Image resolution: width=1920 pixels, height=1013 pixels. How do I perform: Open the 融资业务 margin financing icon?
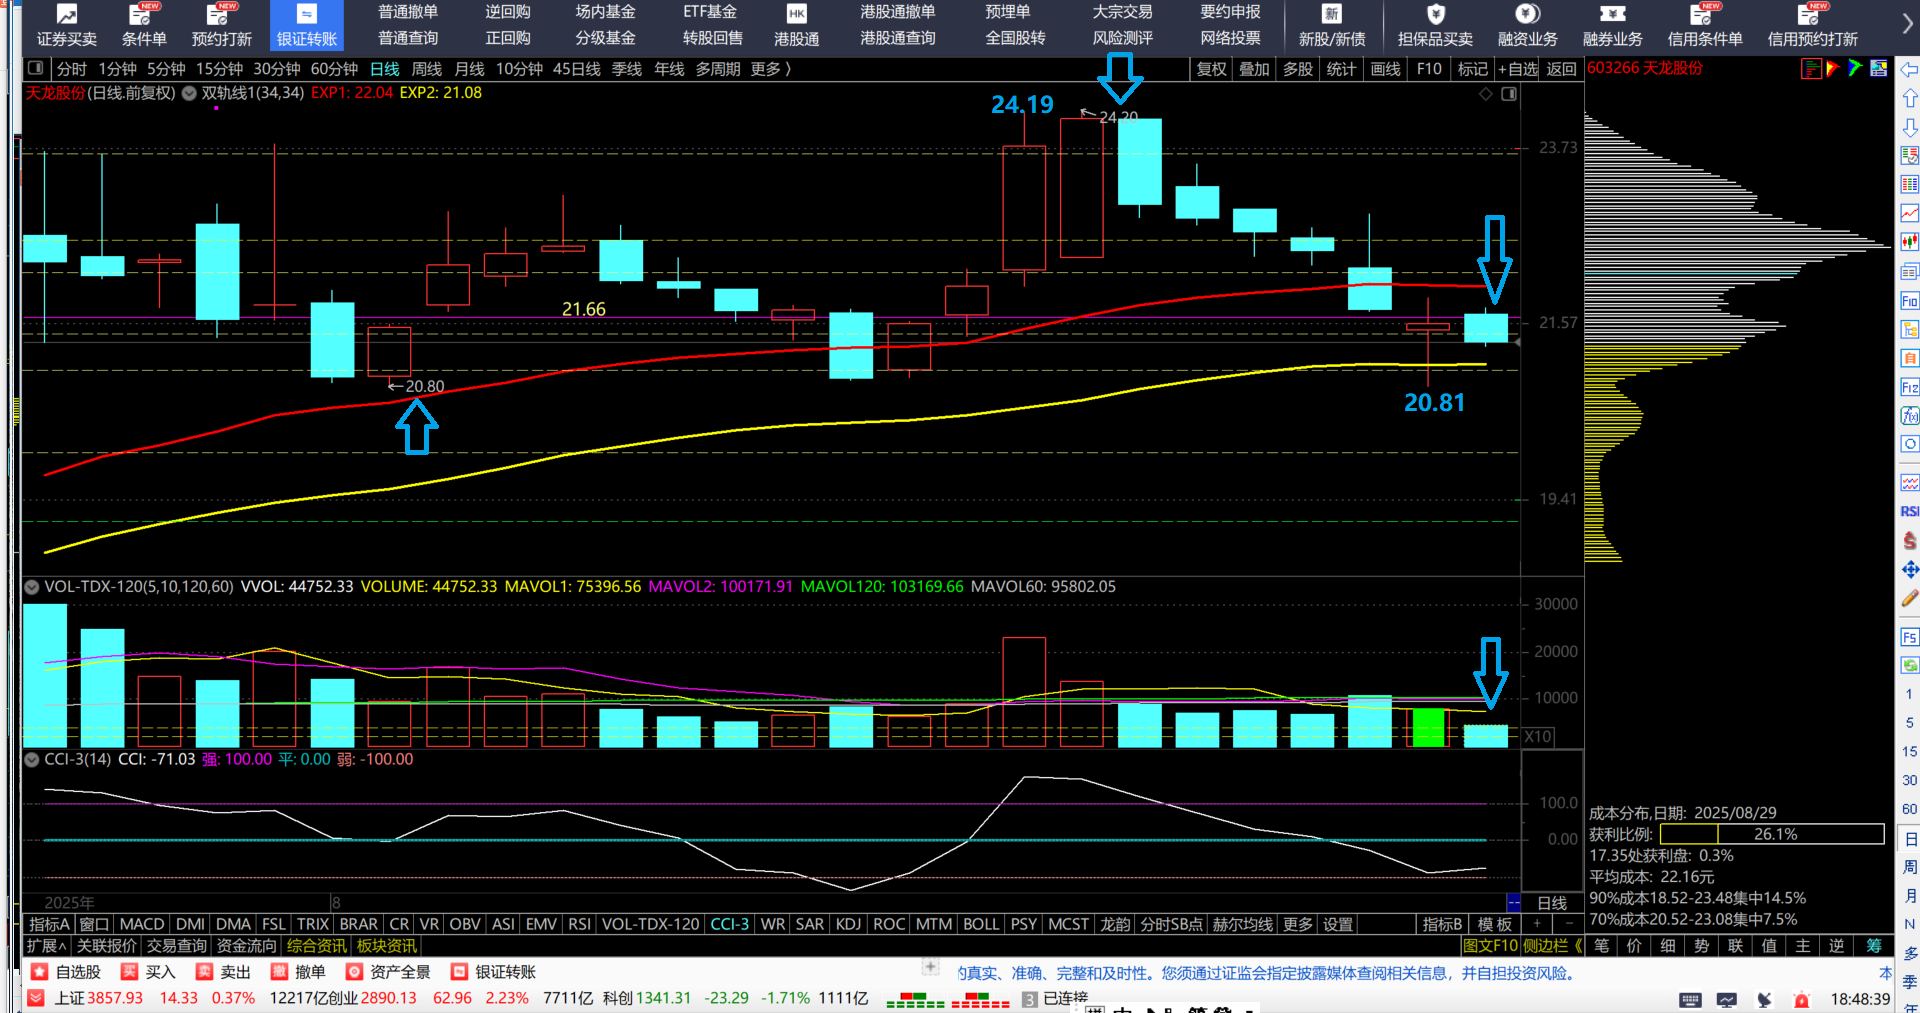1527,26
